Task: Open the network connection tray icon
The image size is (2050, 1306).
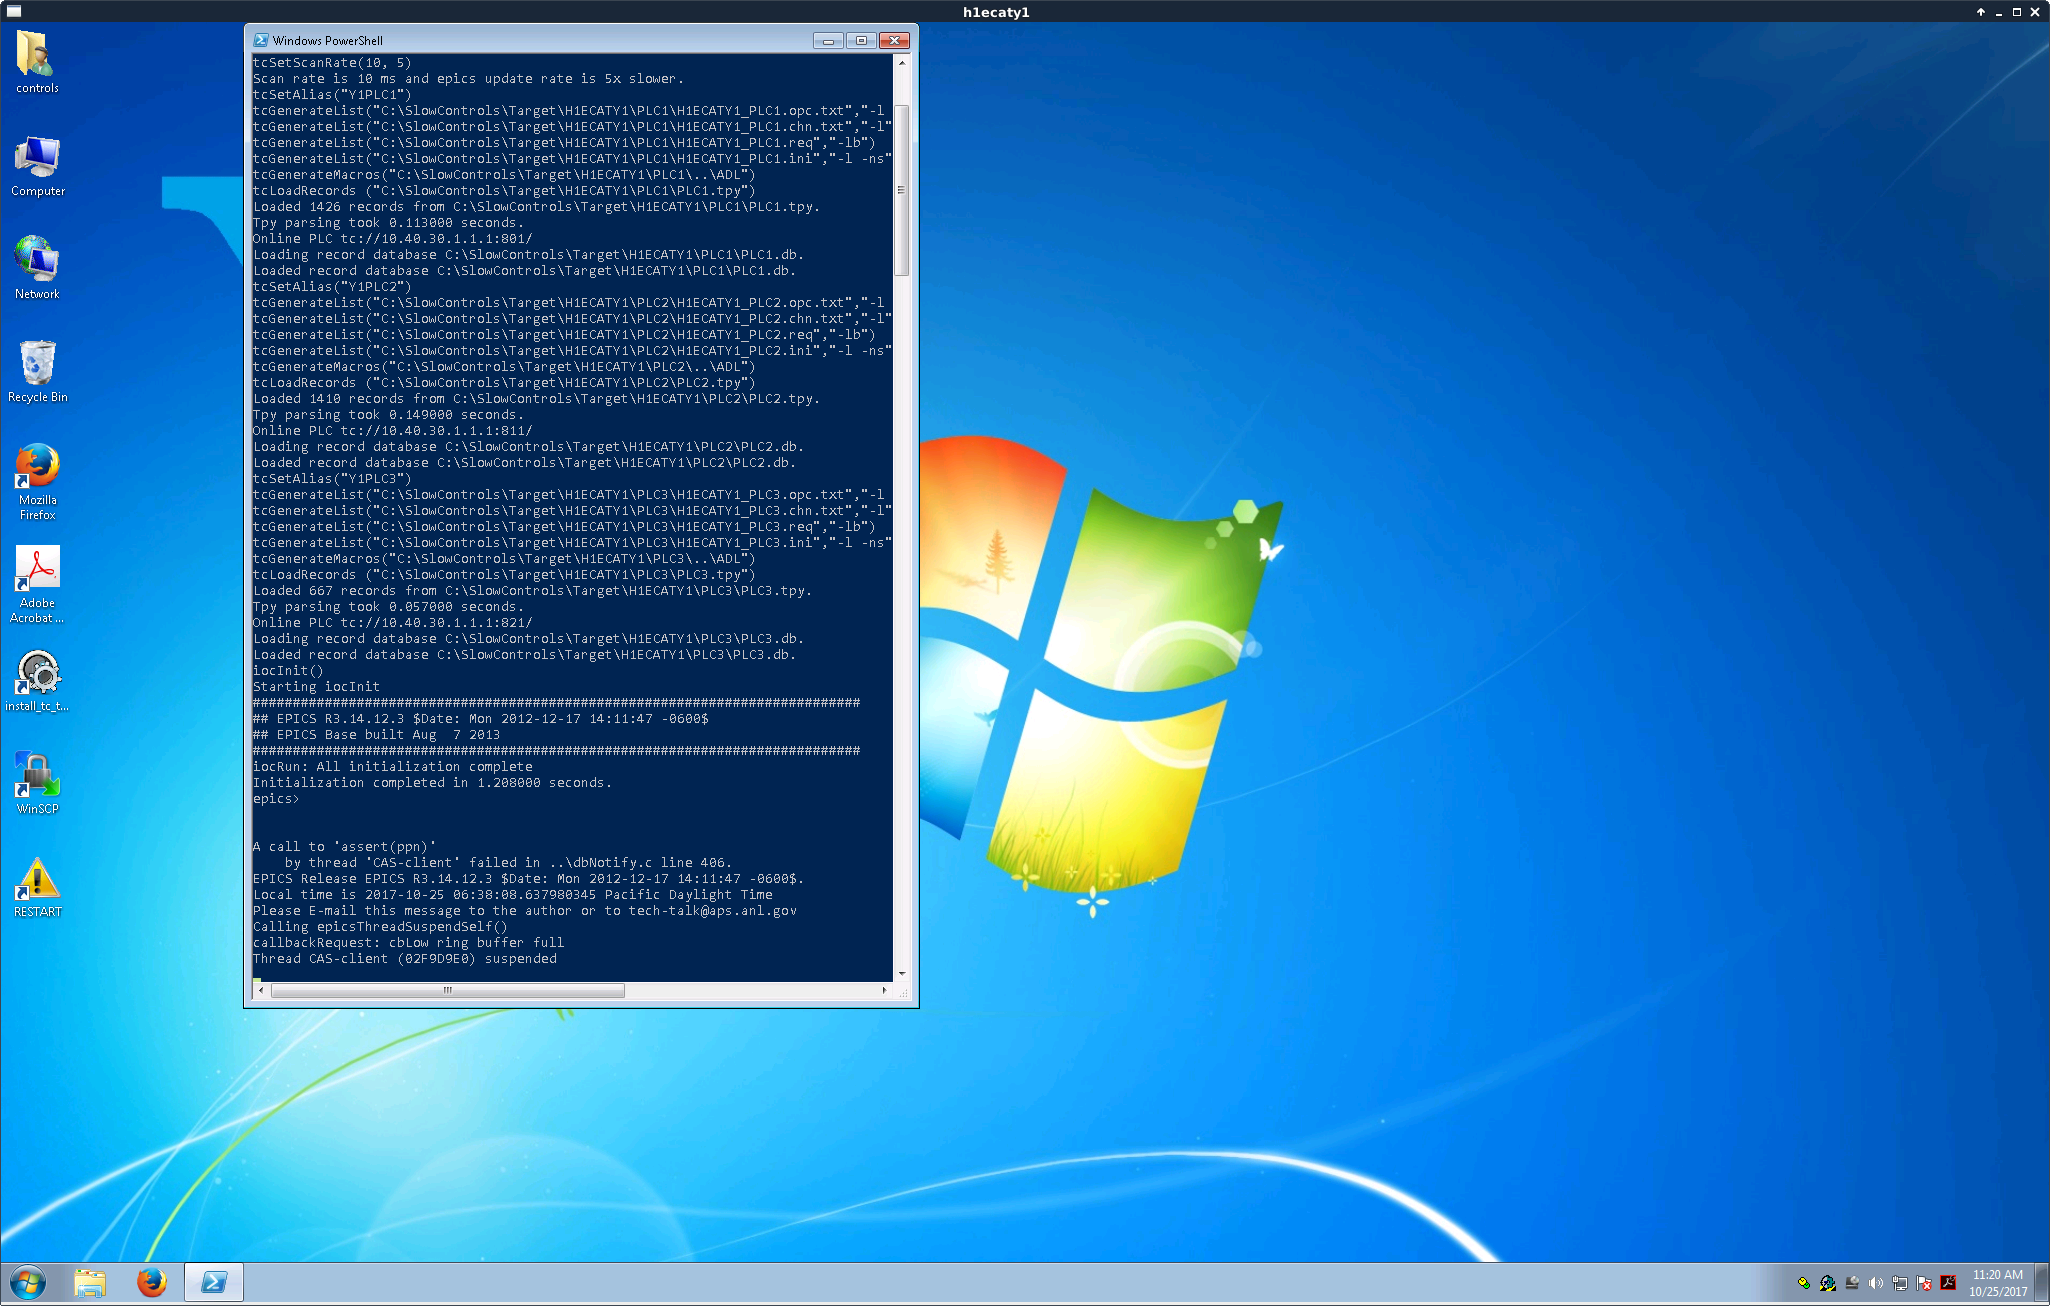Action: (1900, 1283)
